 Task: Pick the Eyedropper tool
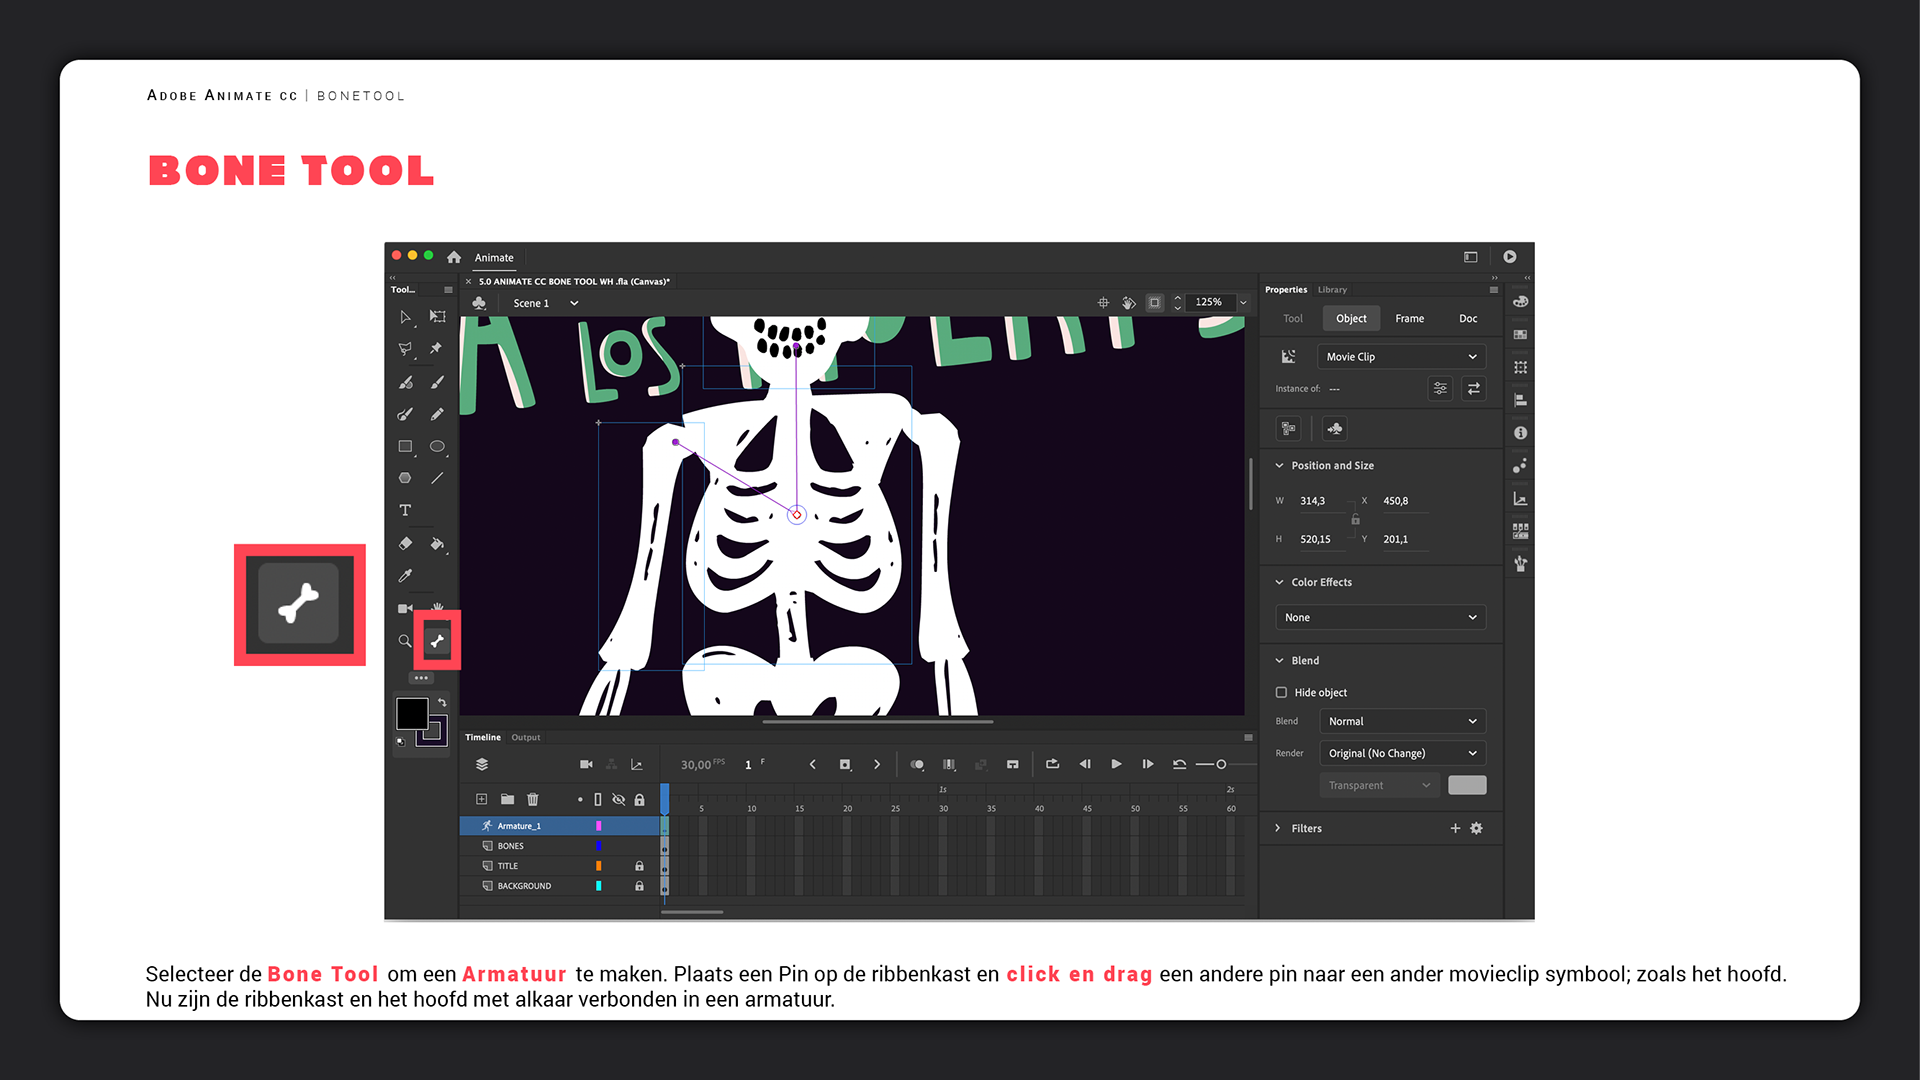(405, 576)
